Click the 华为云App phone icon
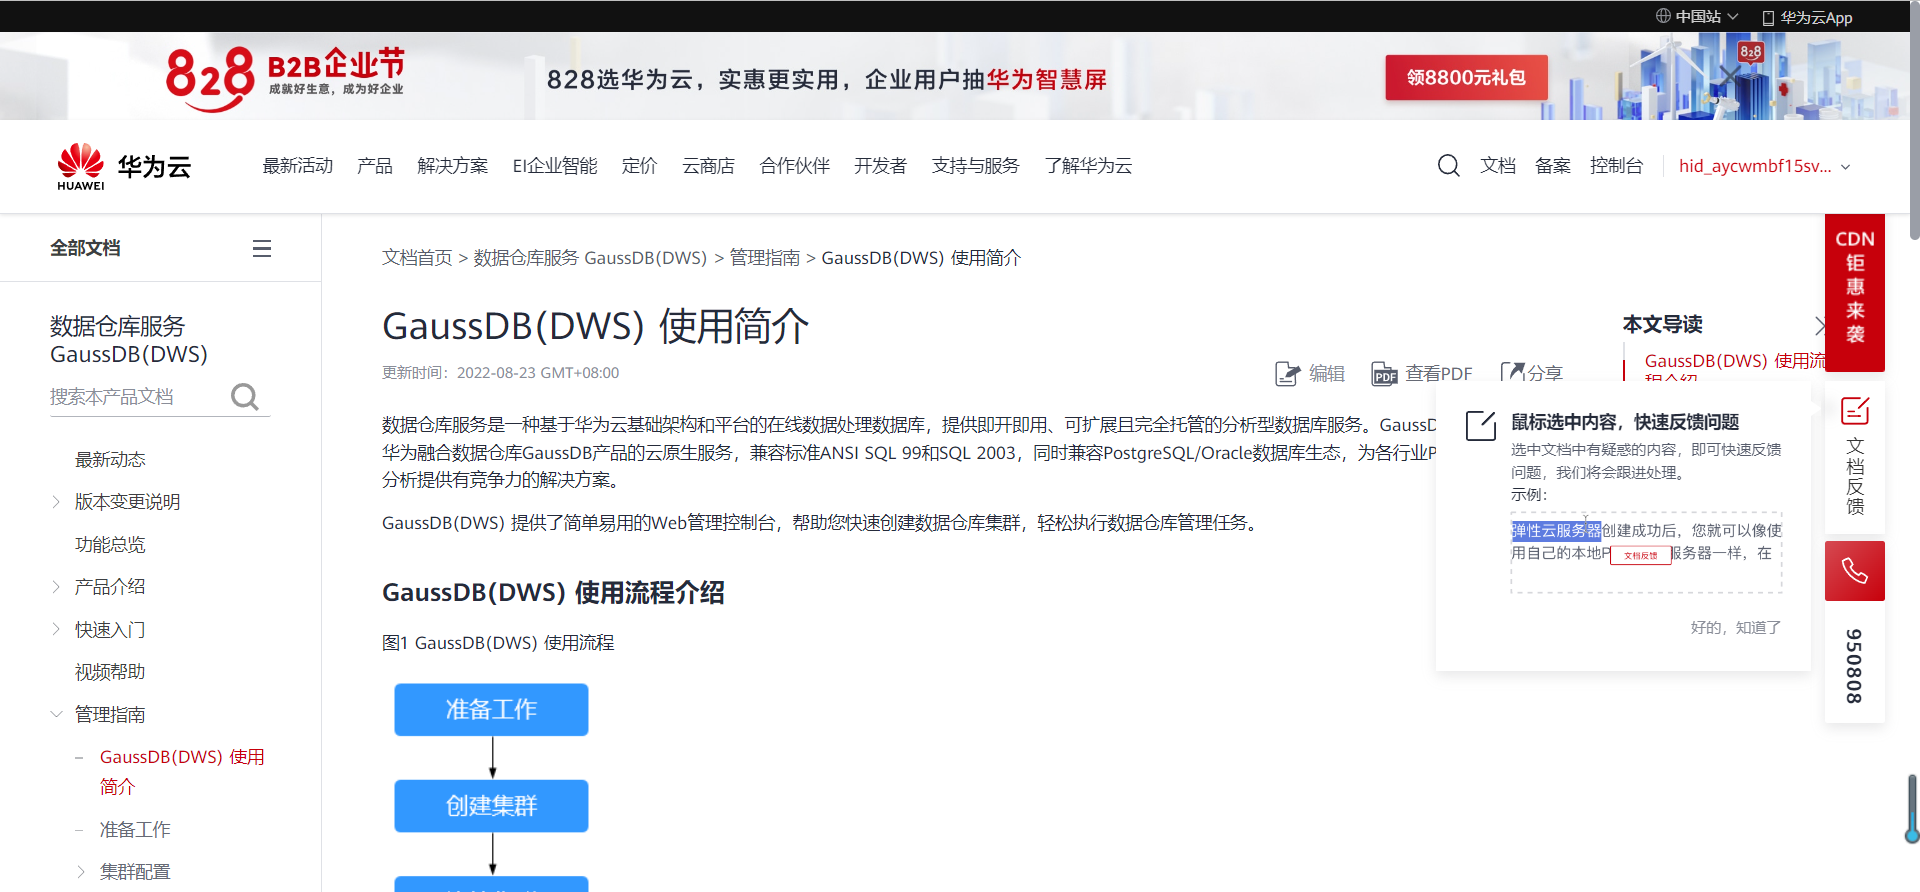 pos(1768,17)
